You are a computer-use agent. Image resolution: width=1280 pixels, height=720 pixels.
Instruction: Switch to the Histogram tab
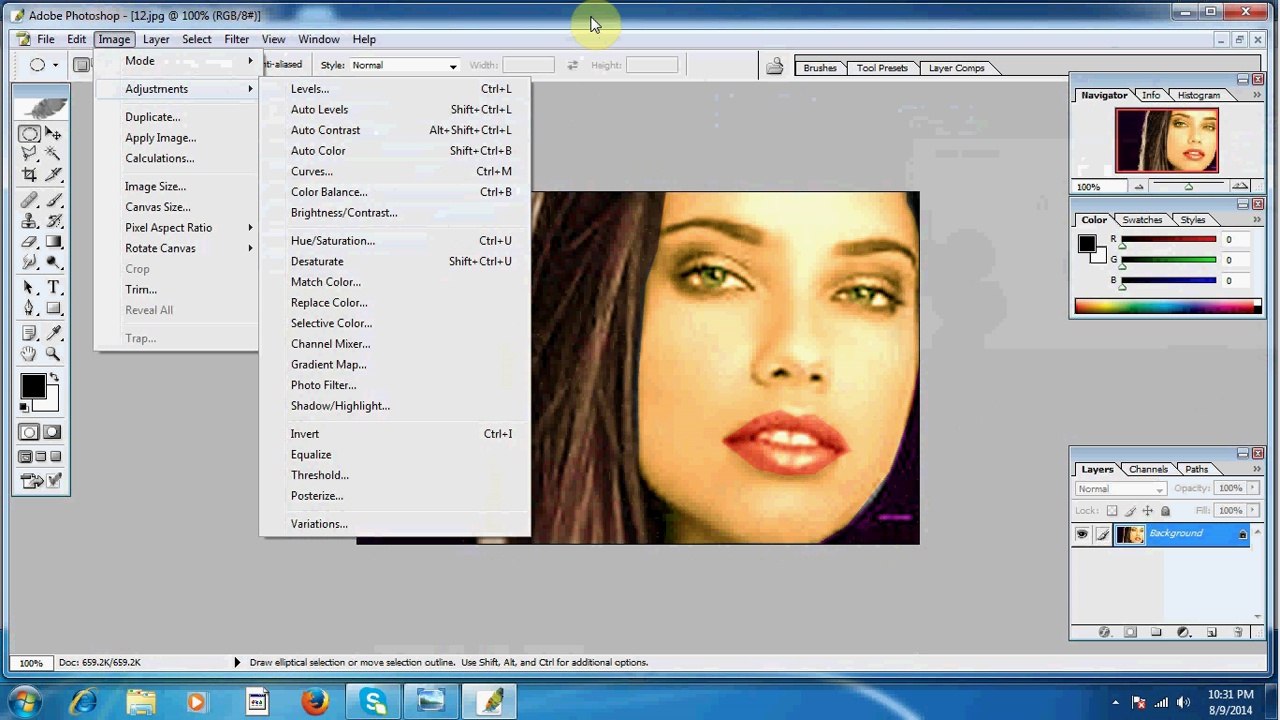(x=1198, y=95)
